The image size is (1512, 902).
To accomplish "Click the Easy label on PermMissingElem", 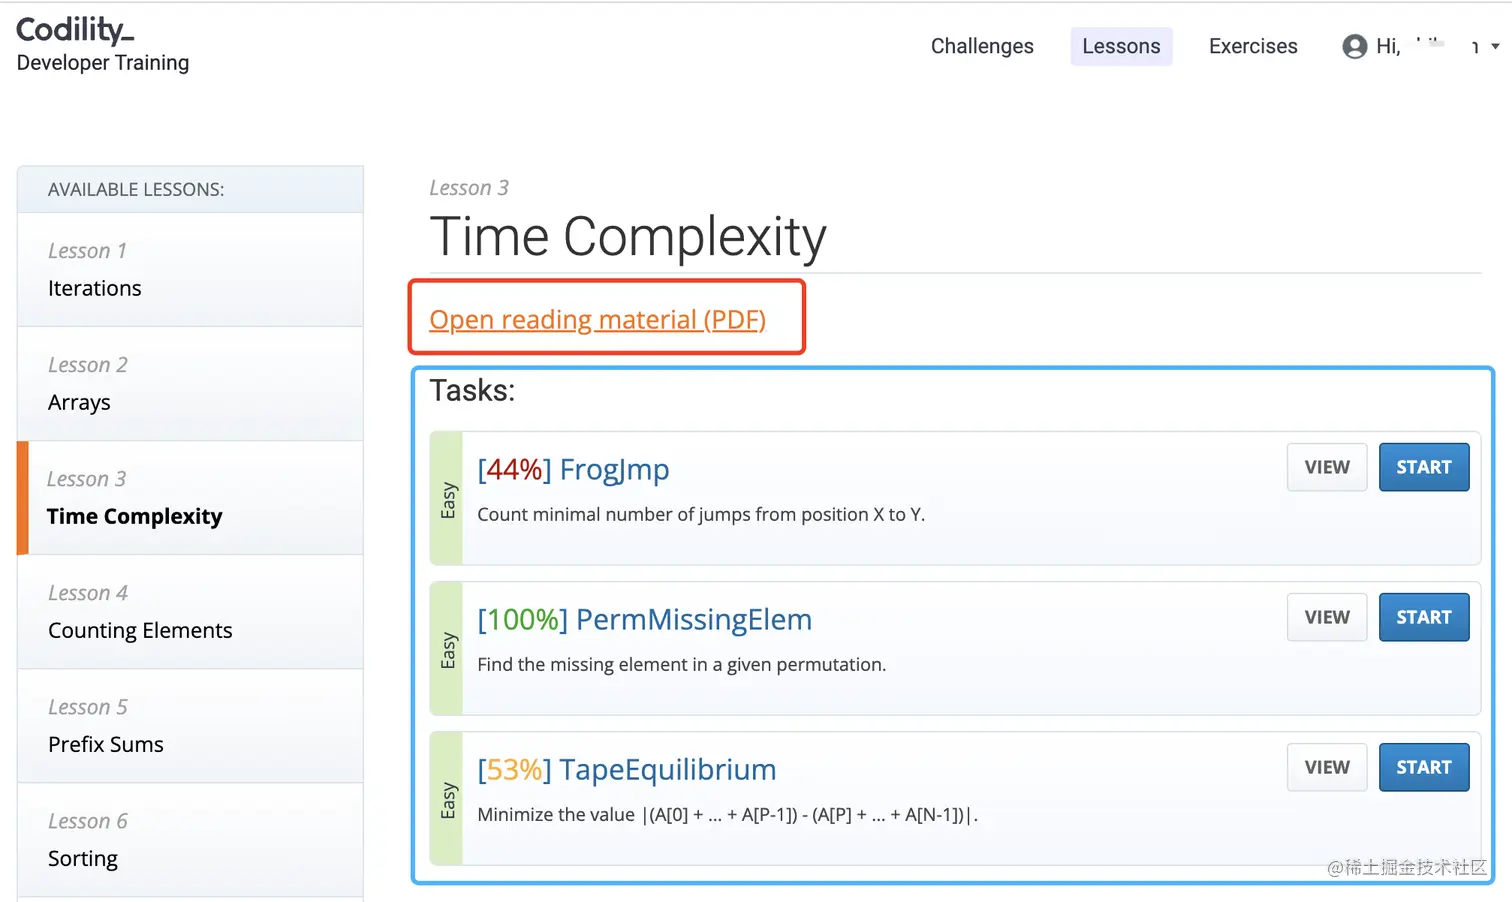I will pos(447,649).
